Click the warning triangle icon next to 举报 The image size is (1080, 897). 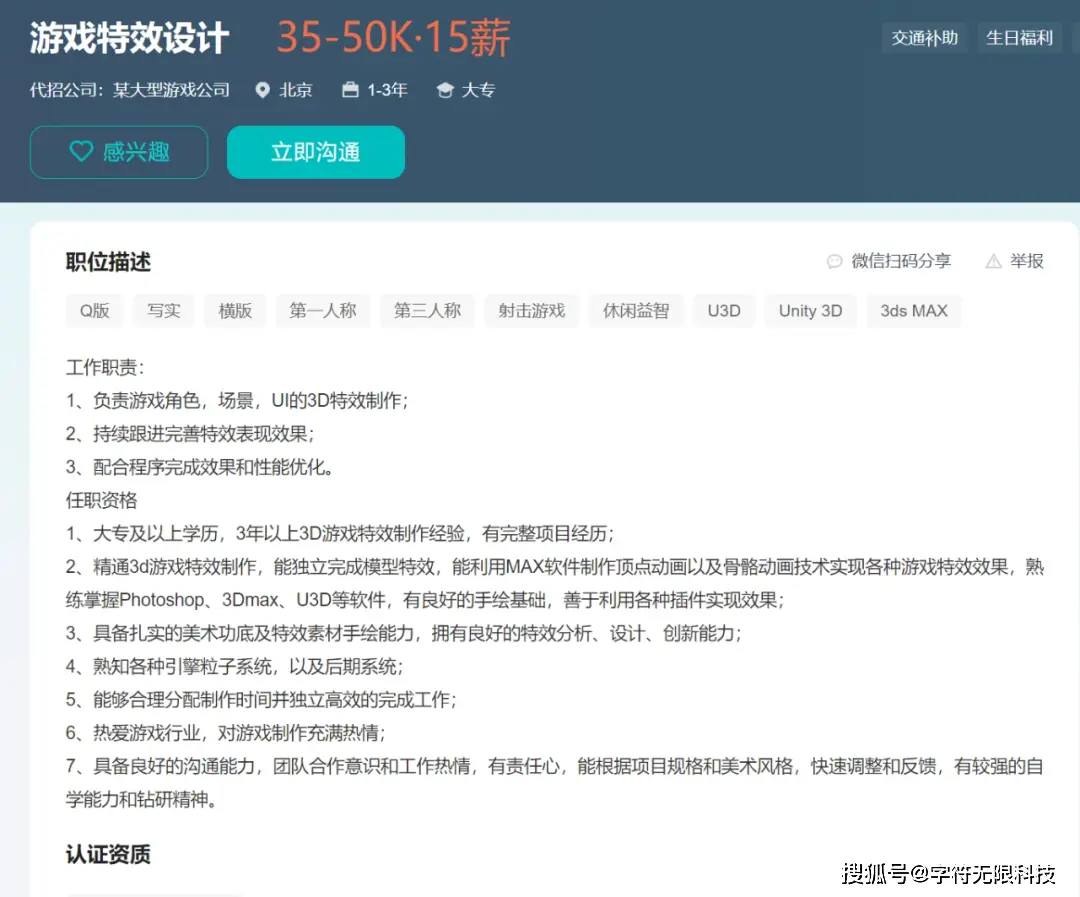click(x=993, y=261)
